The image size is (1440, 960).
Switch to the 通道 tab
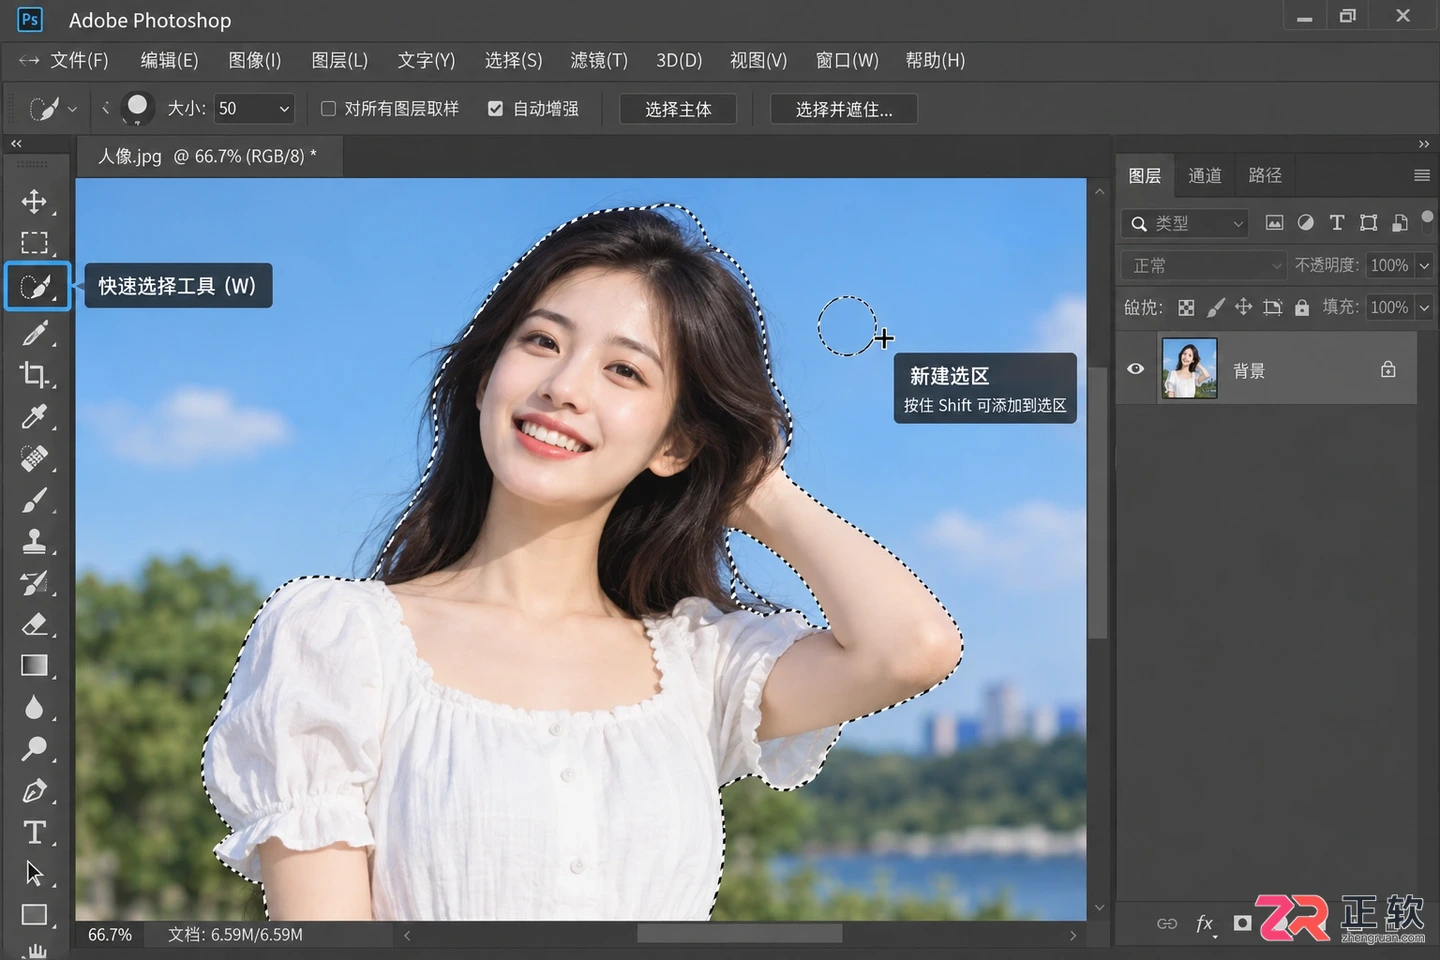pyautogui.click(x=1205, y=175)
